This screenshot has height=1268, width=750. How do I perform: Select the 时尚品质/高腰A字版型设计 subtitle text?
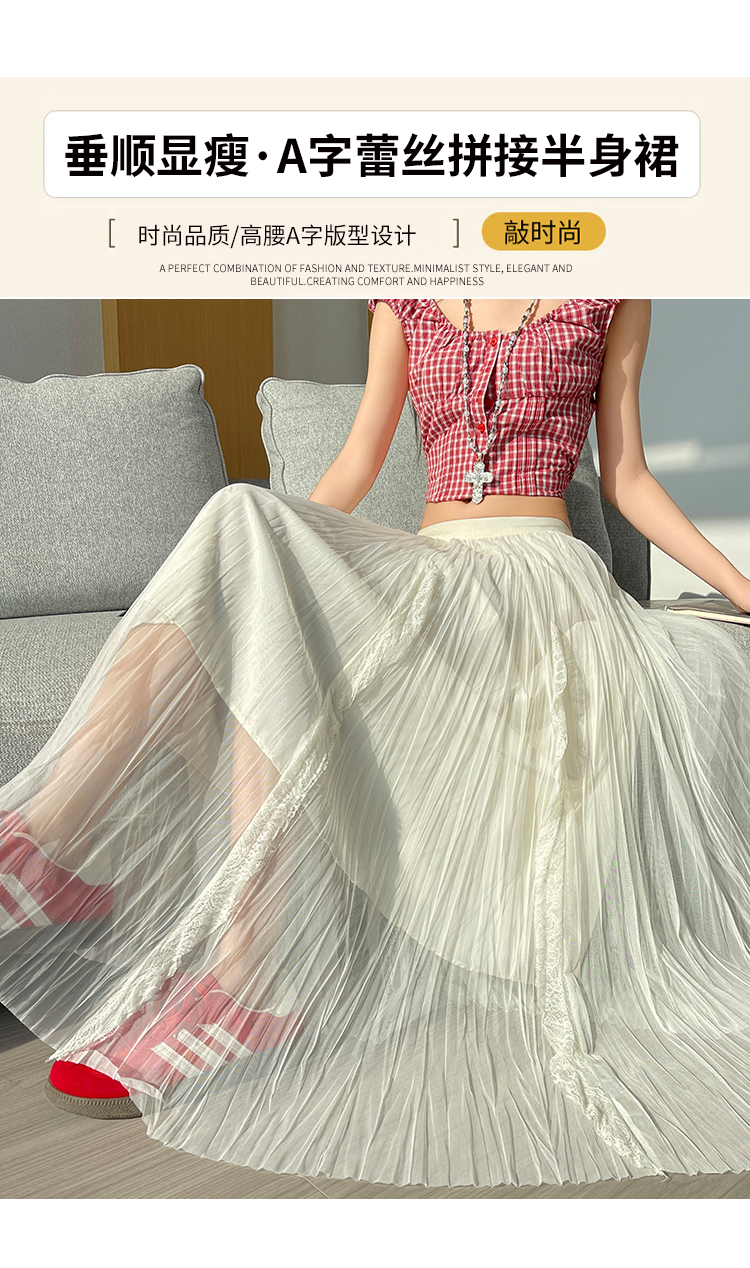click(276, 236)
